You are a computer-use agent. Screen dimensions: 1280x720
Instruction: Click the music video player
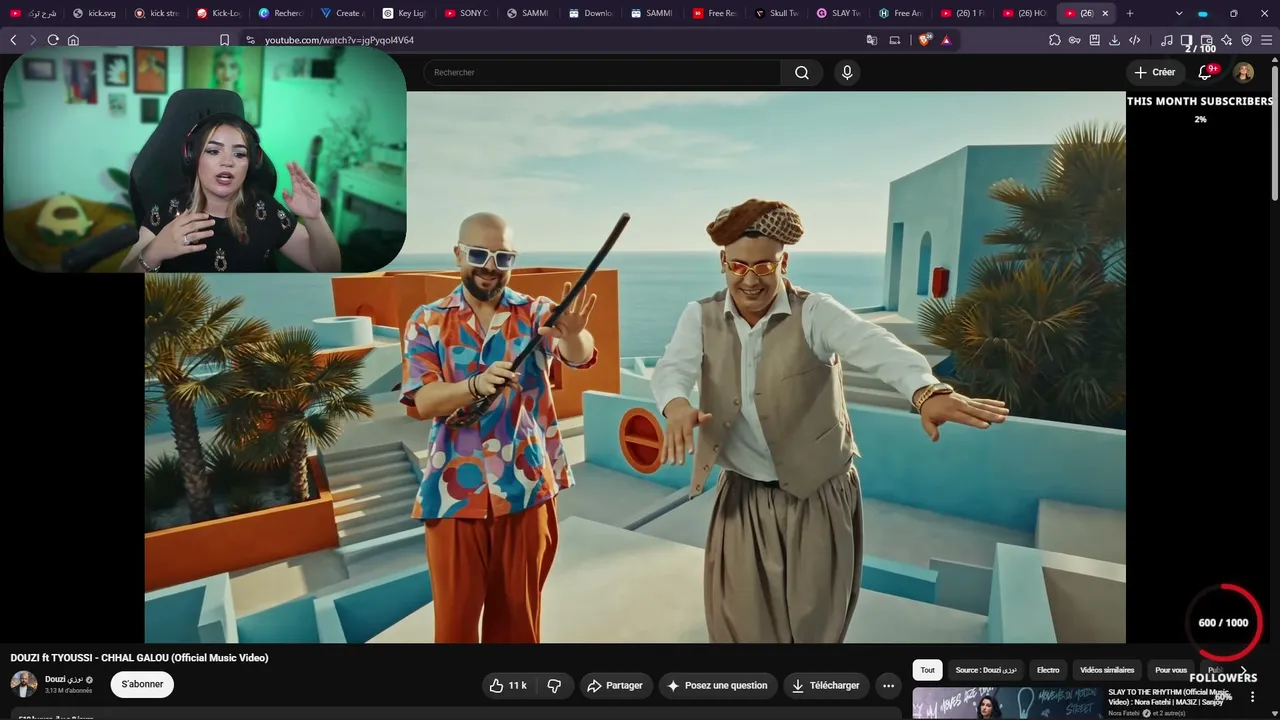[x=635, y=367]
